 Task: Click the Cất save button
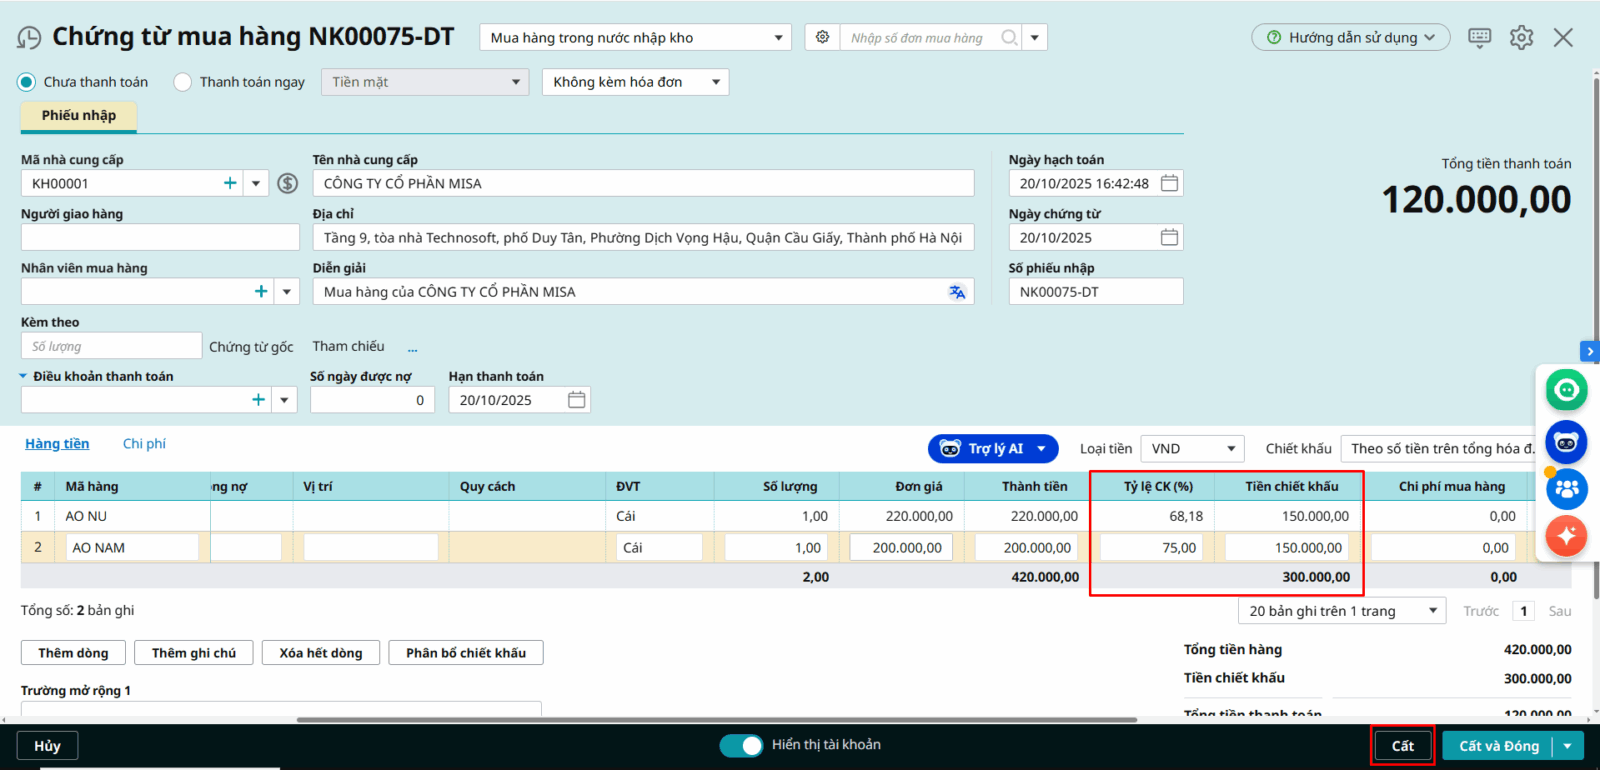coord(1402,746)
